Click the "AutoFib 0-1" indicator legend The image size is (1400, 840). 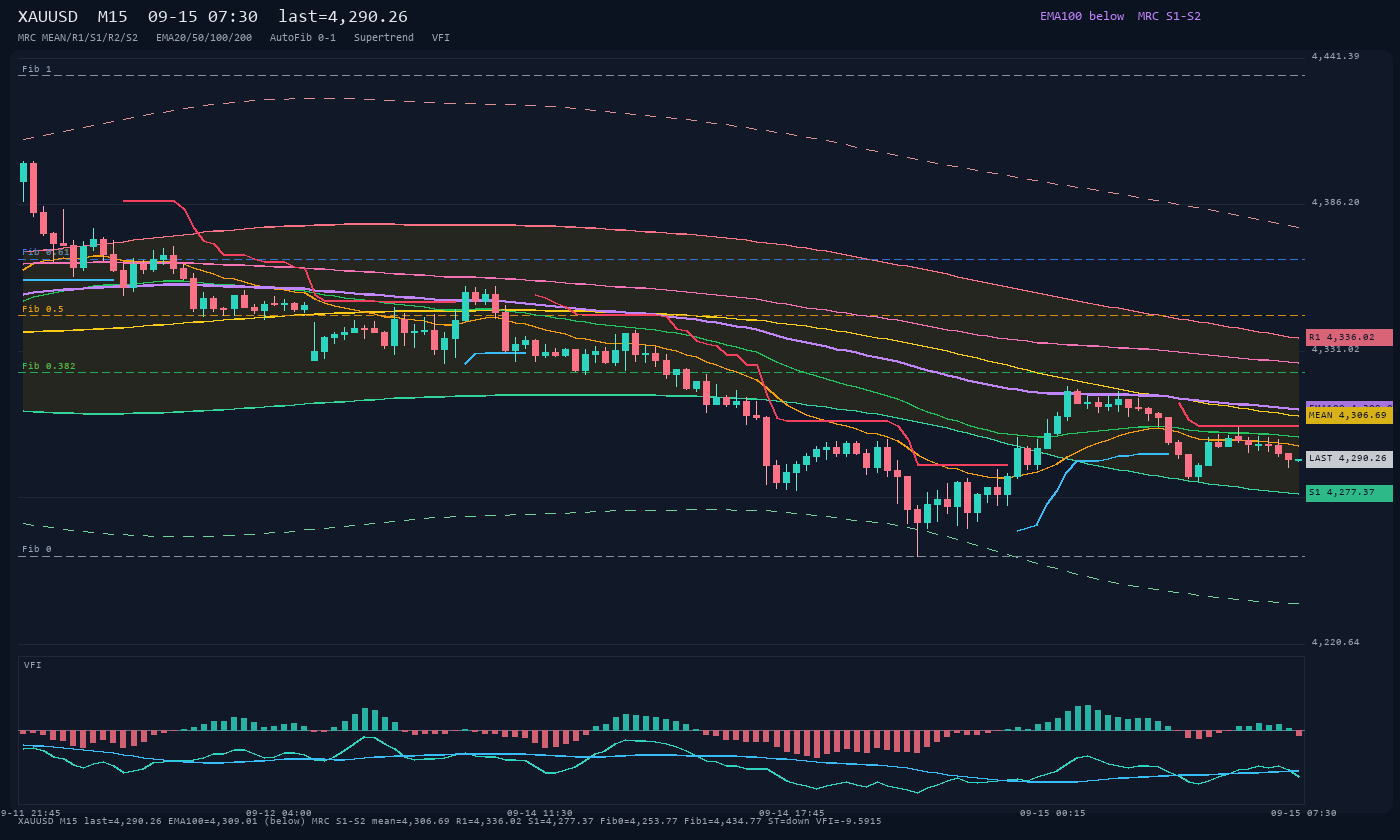[303, 38]
